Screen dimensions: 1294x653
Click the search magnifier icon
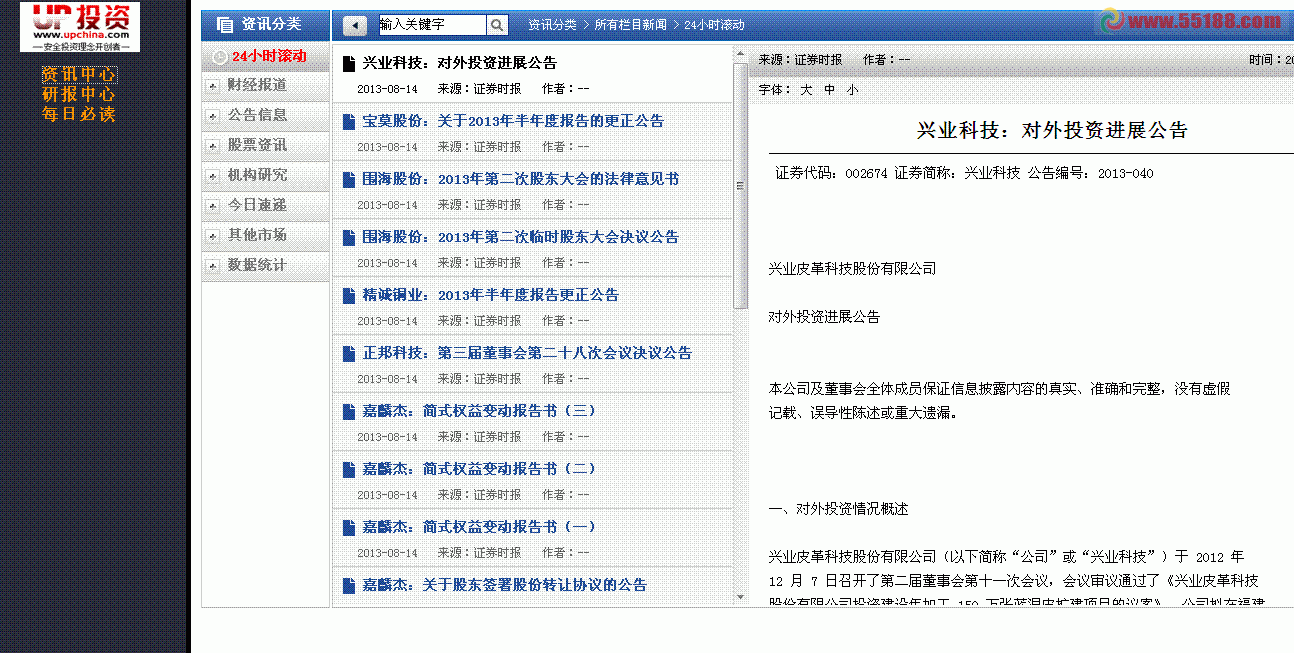497,25
